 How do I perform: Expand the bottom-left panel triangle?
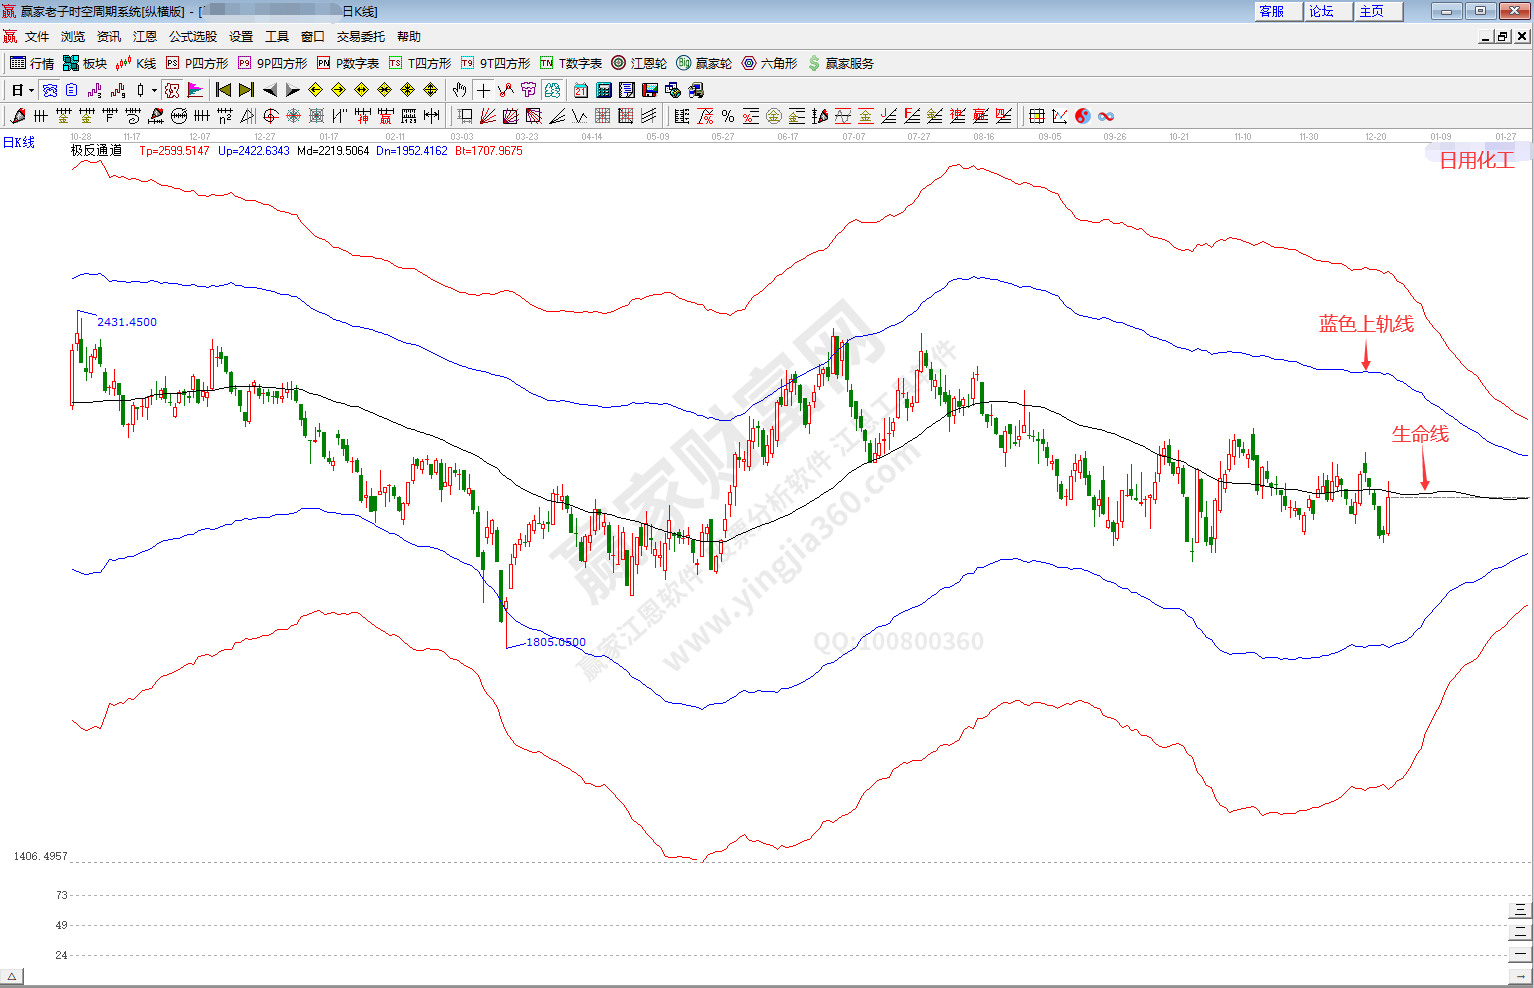[x=12, y=976]
